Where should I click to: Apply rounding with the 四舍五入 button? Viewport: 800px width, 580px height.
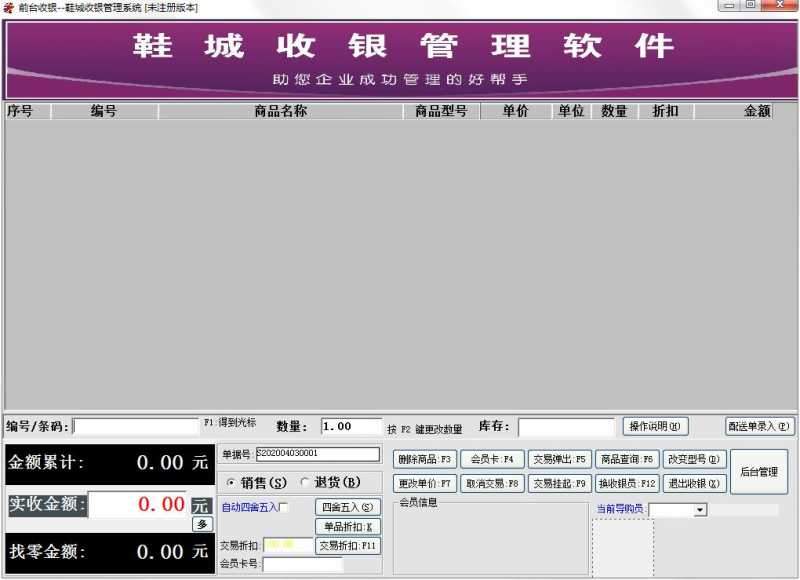[346, 507]
